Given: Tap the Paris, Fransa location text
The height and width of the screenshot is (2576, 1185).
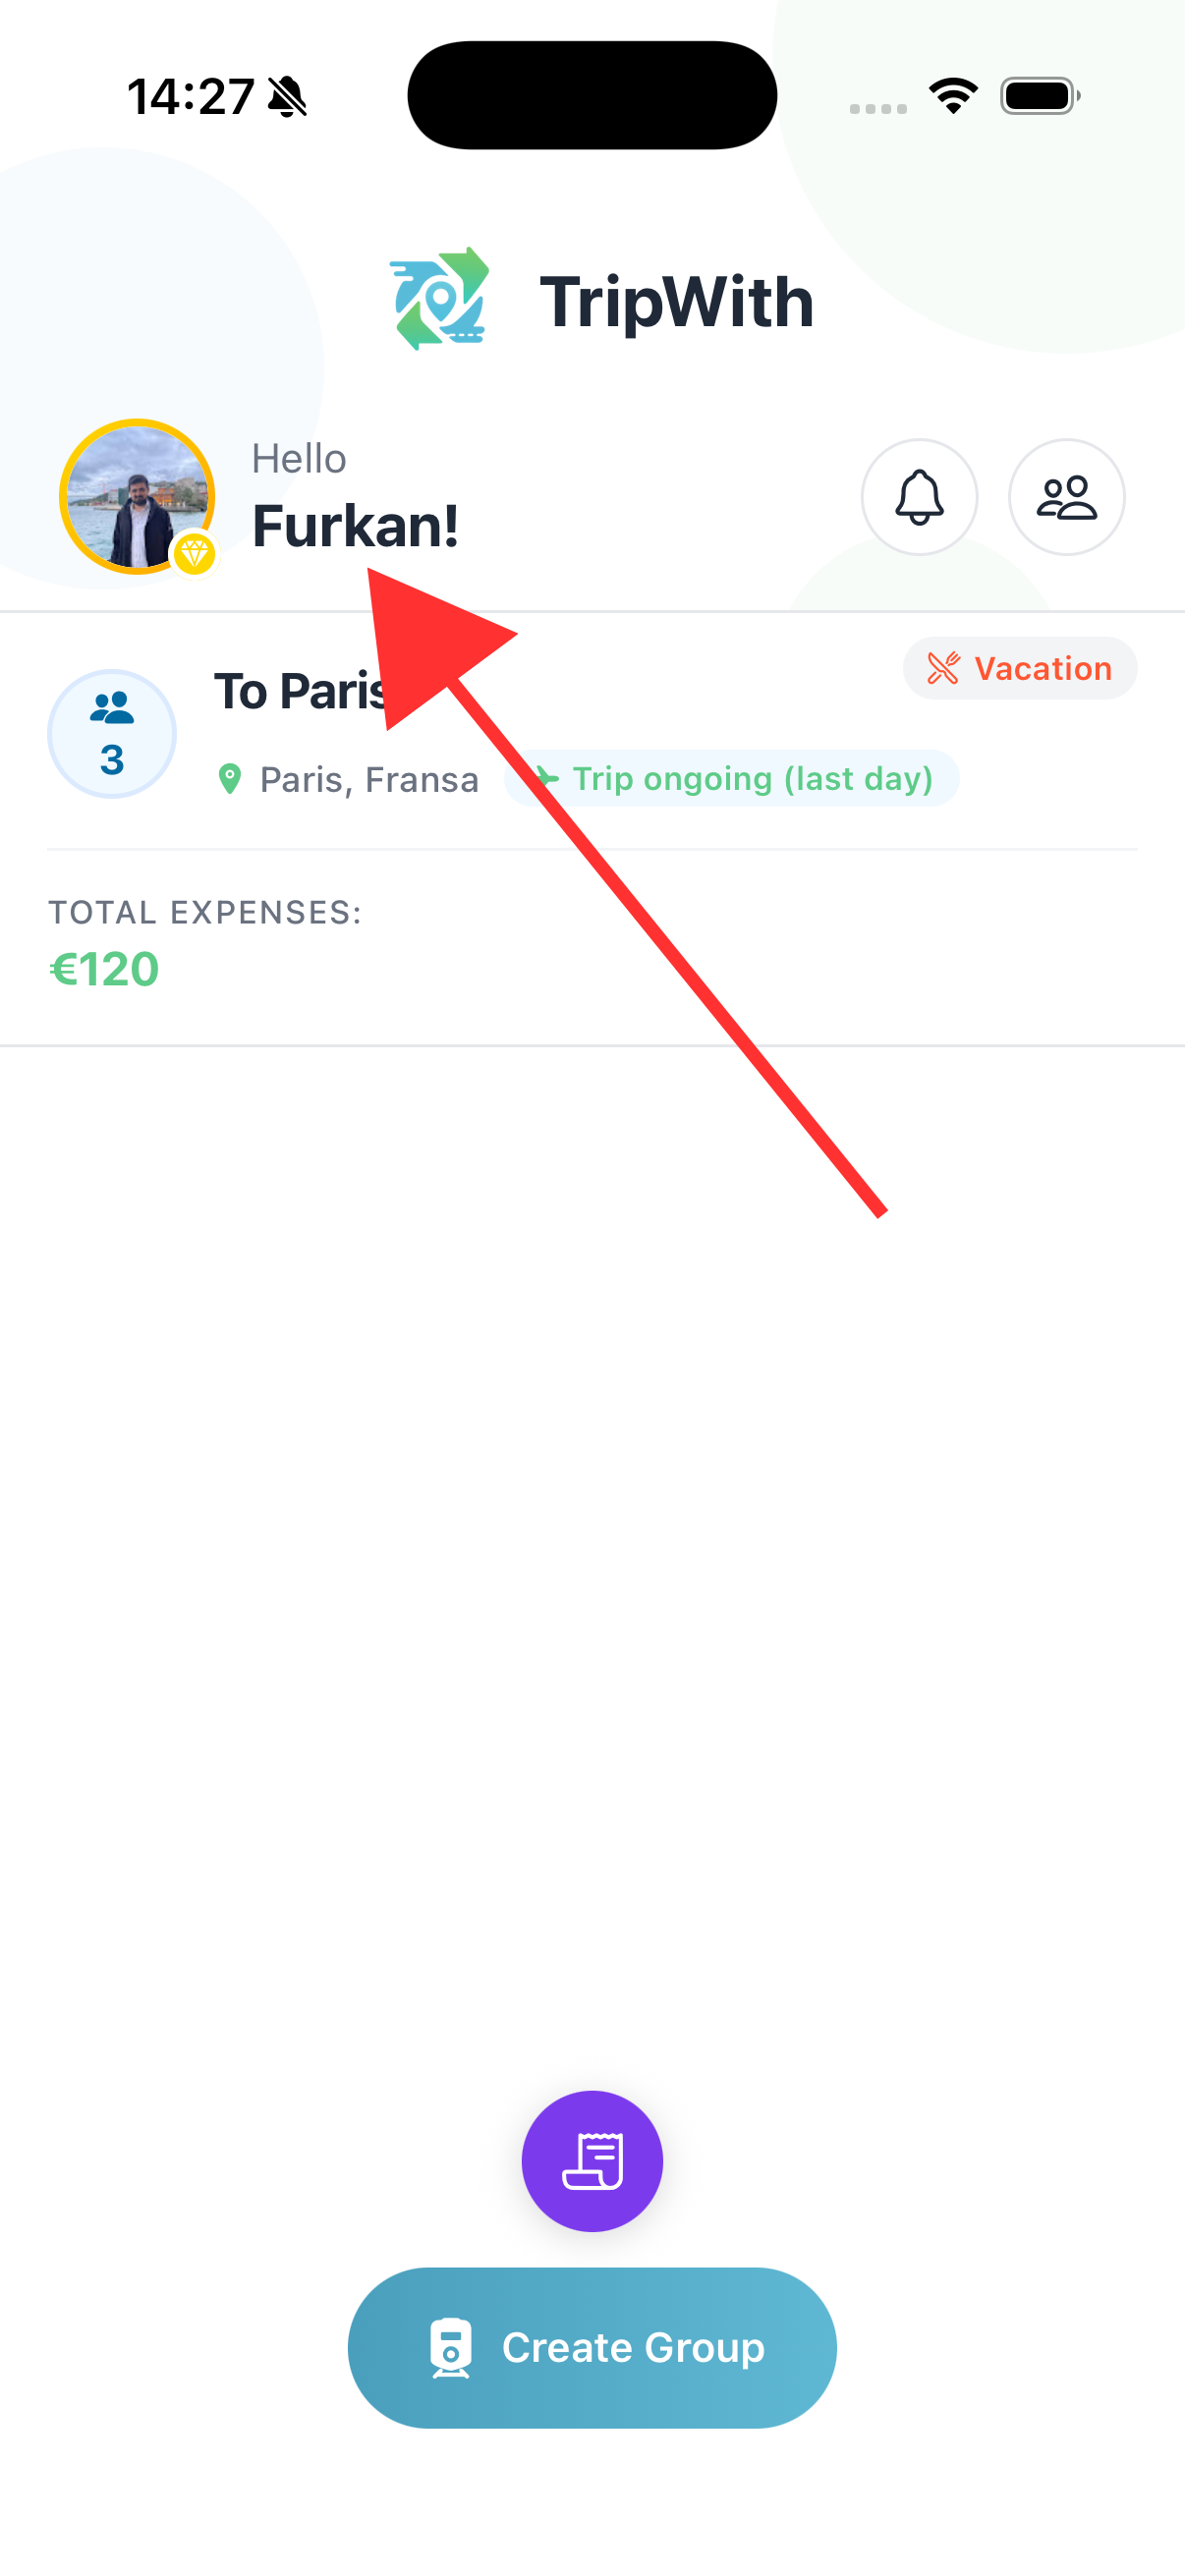Looking at the screenshot, I should click(369, 779).
